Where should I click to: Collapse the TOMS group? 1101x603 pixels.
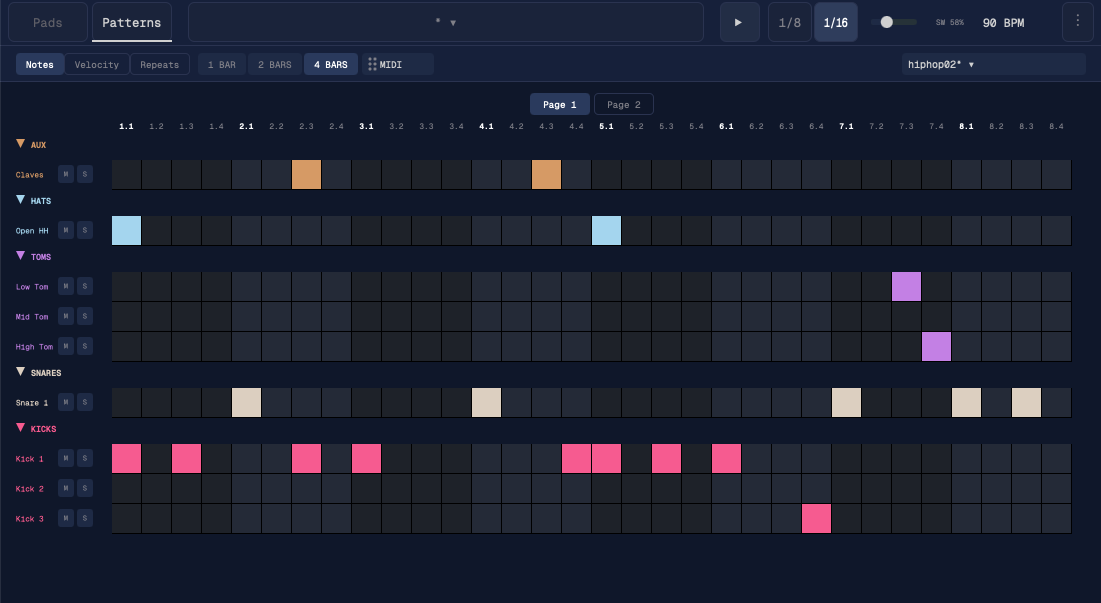pyautogui.click(x=20, y=256)
